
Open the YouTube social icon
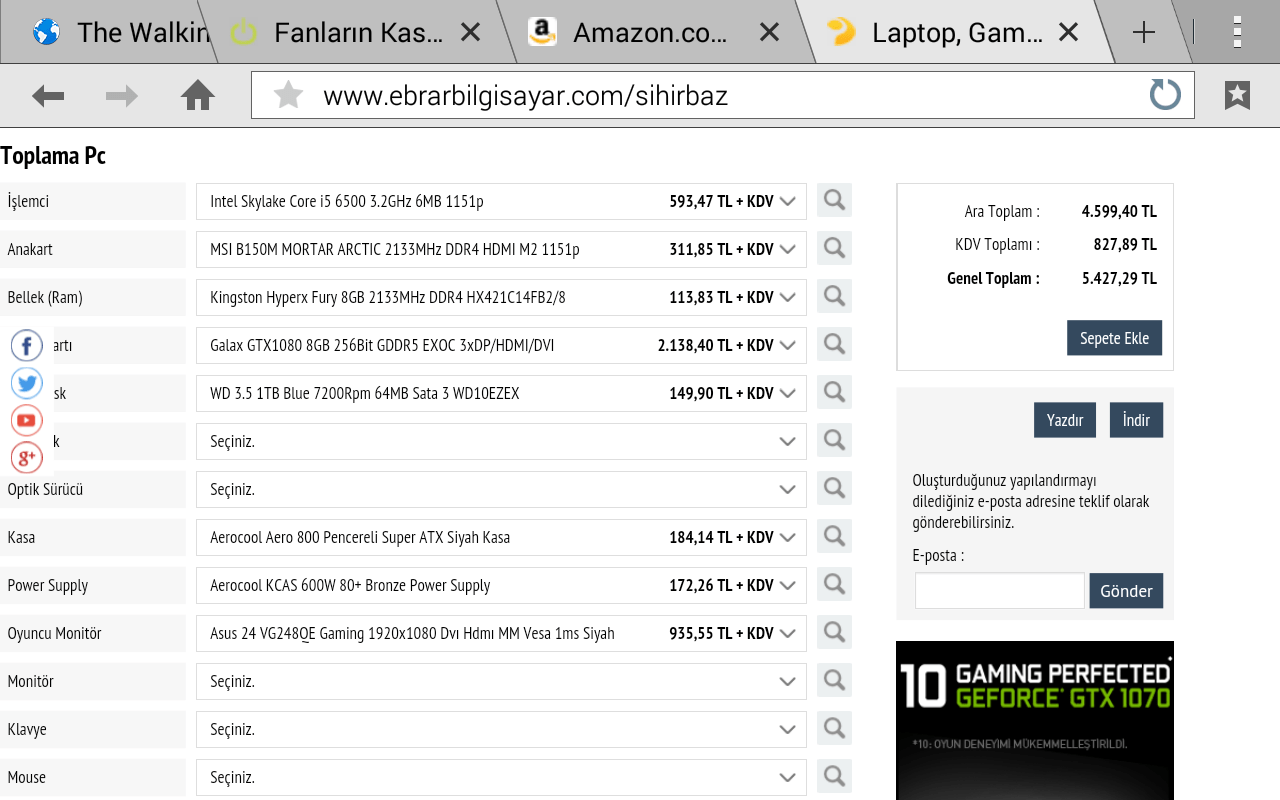[x=27, y=420]
